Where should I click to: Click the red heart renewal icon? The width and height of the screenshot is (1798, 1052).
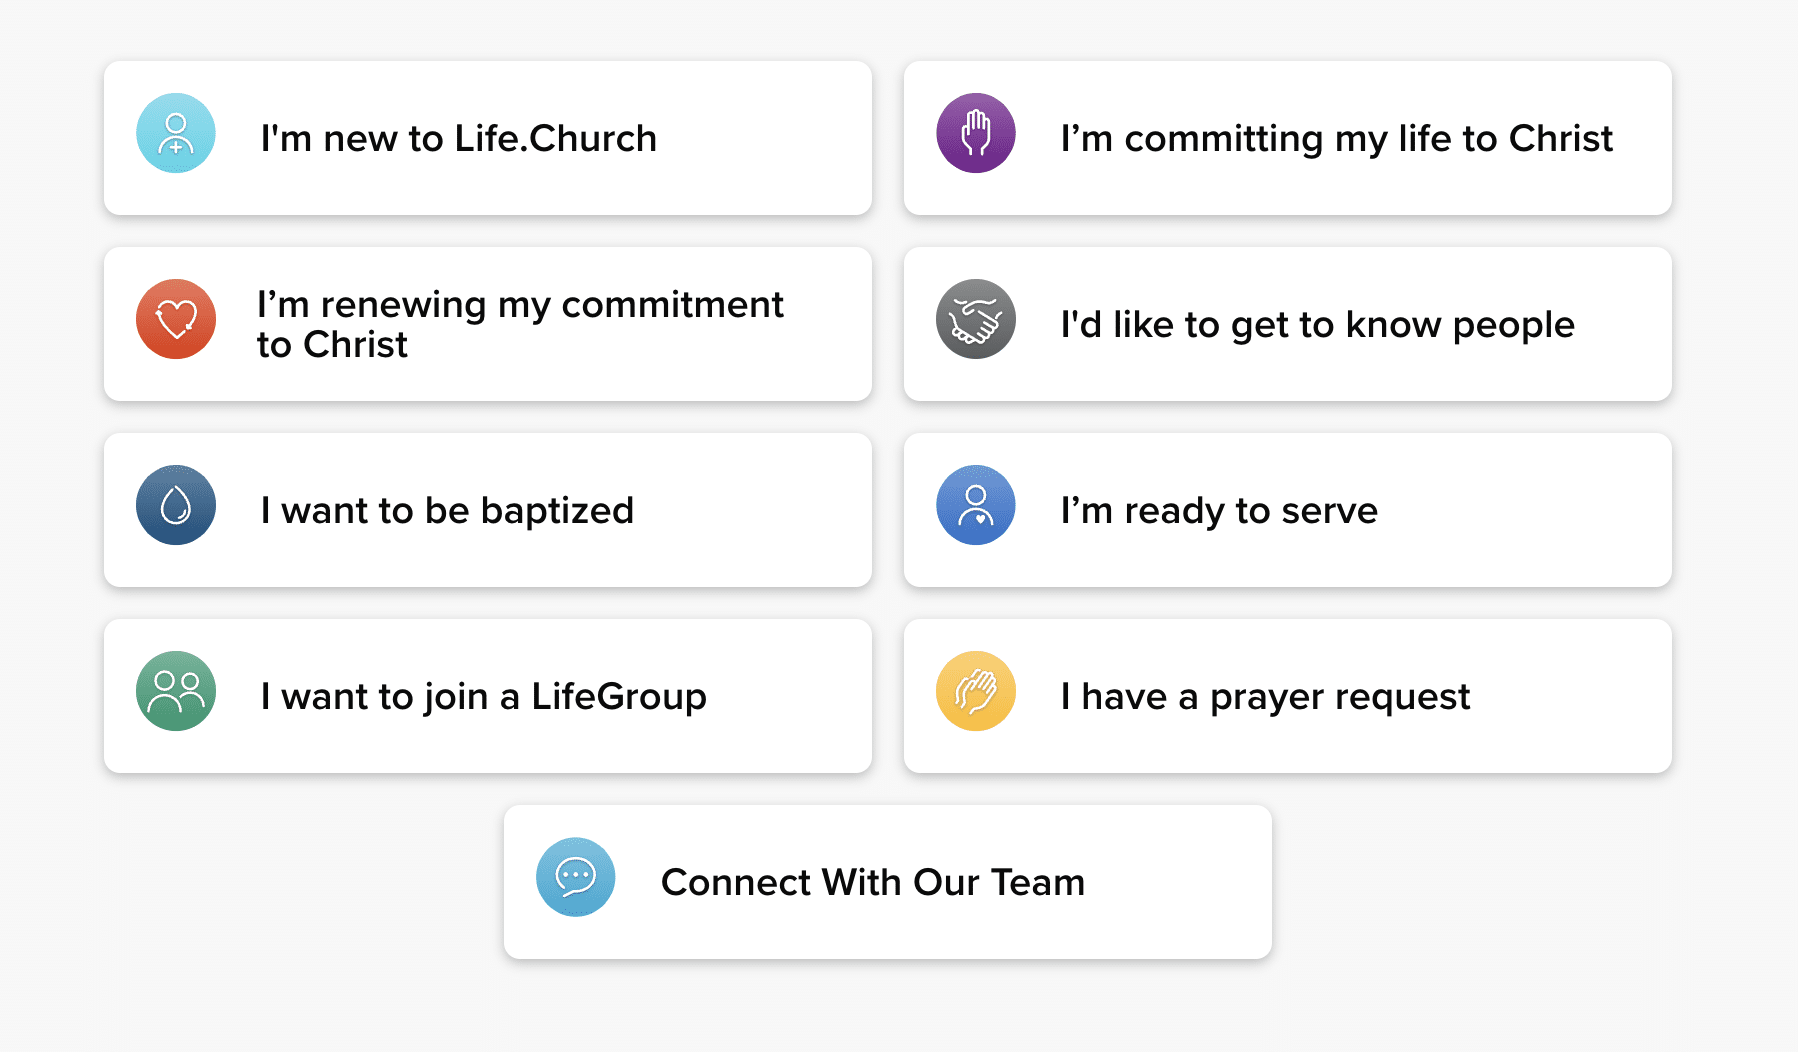pos(175,318)
